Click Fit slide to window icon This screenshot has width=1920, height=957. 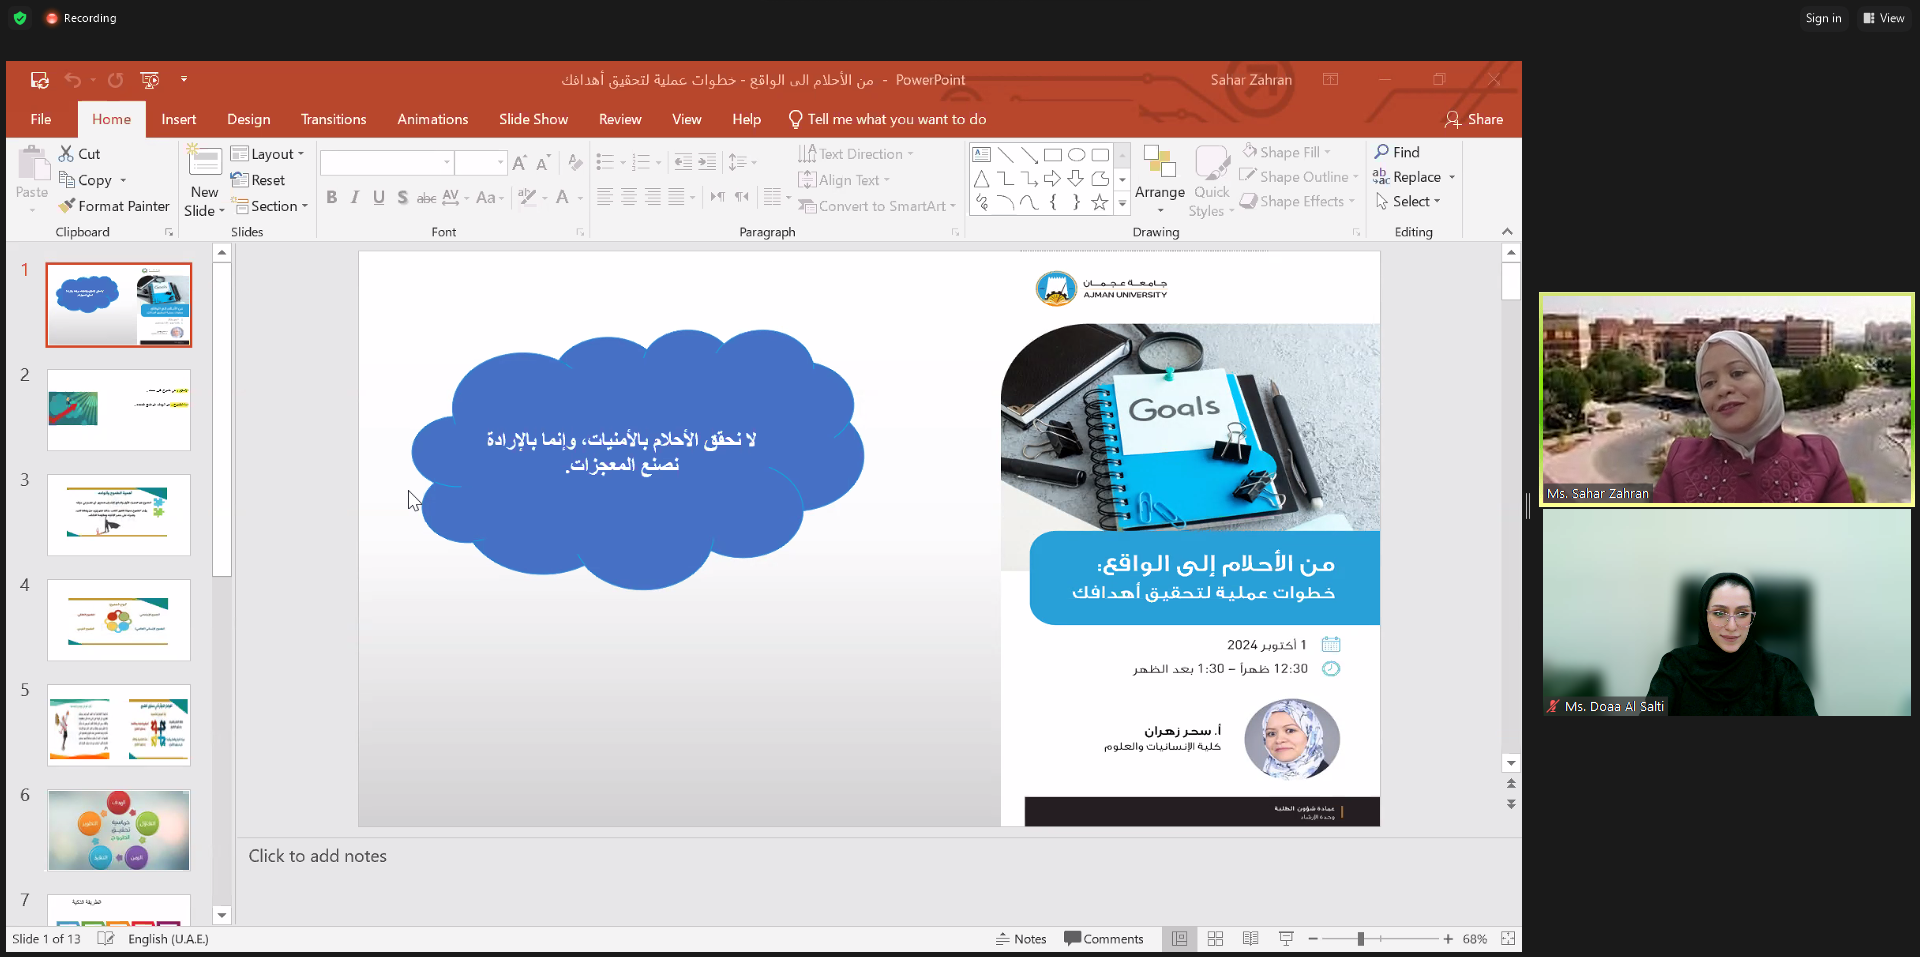tap(1507, 939)
